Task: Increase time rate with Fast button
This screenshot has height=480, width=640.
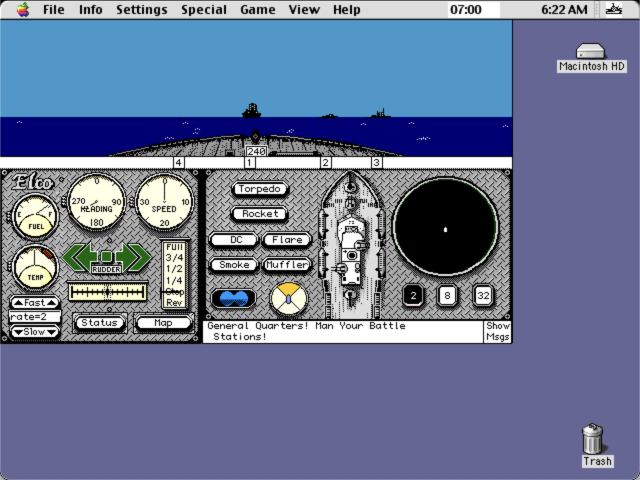Action: 35,303
